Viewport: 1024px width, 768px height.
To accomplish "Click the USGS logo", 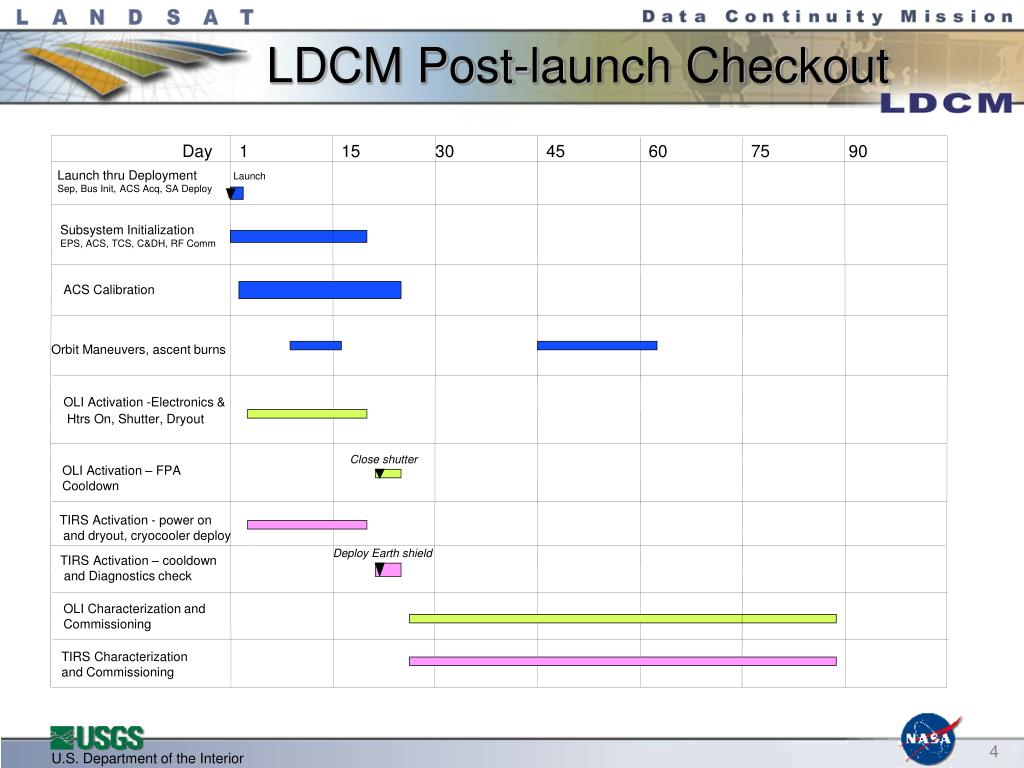I will pyautogui.click(x=97, y=738).
